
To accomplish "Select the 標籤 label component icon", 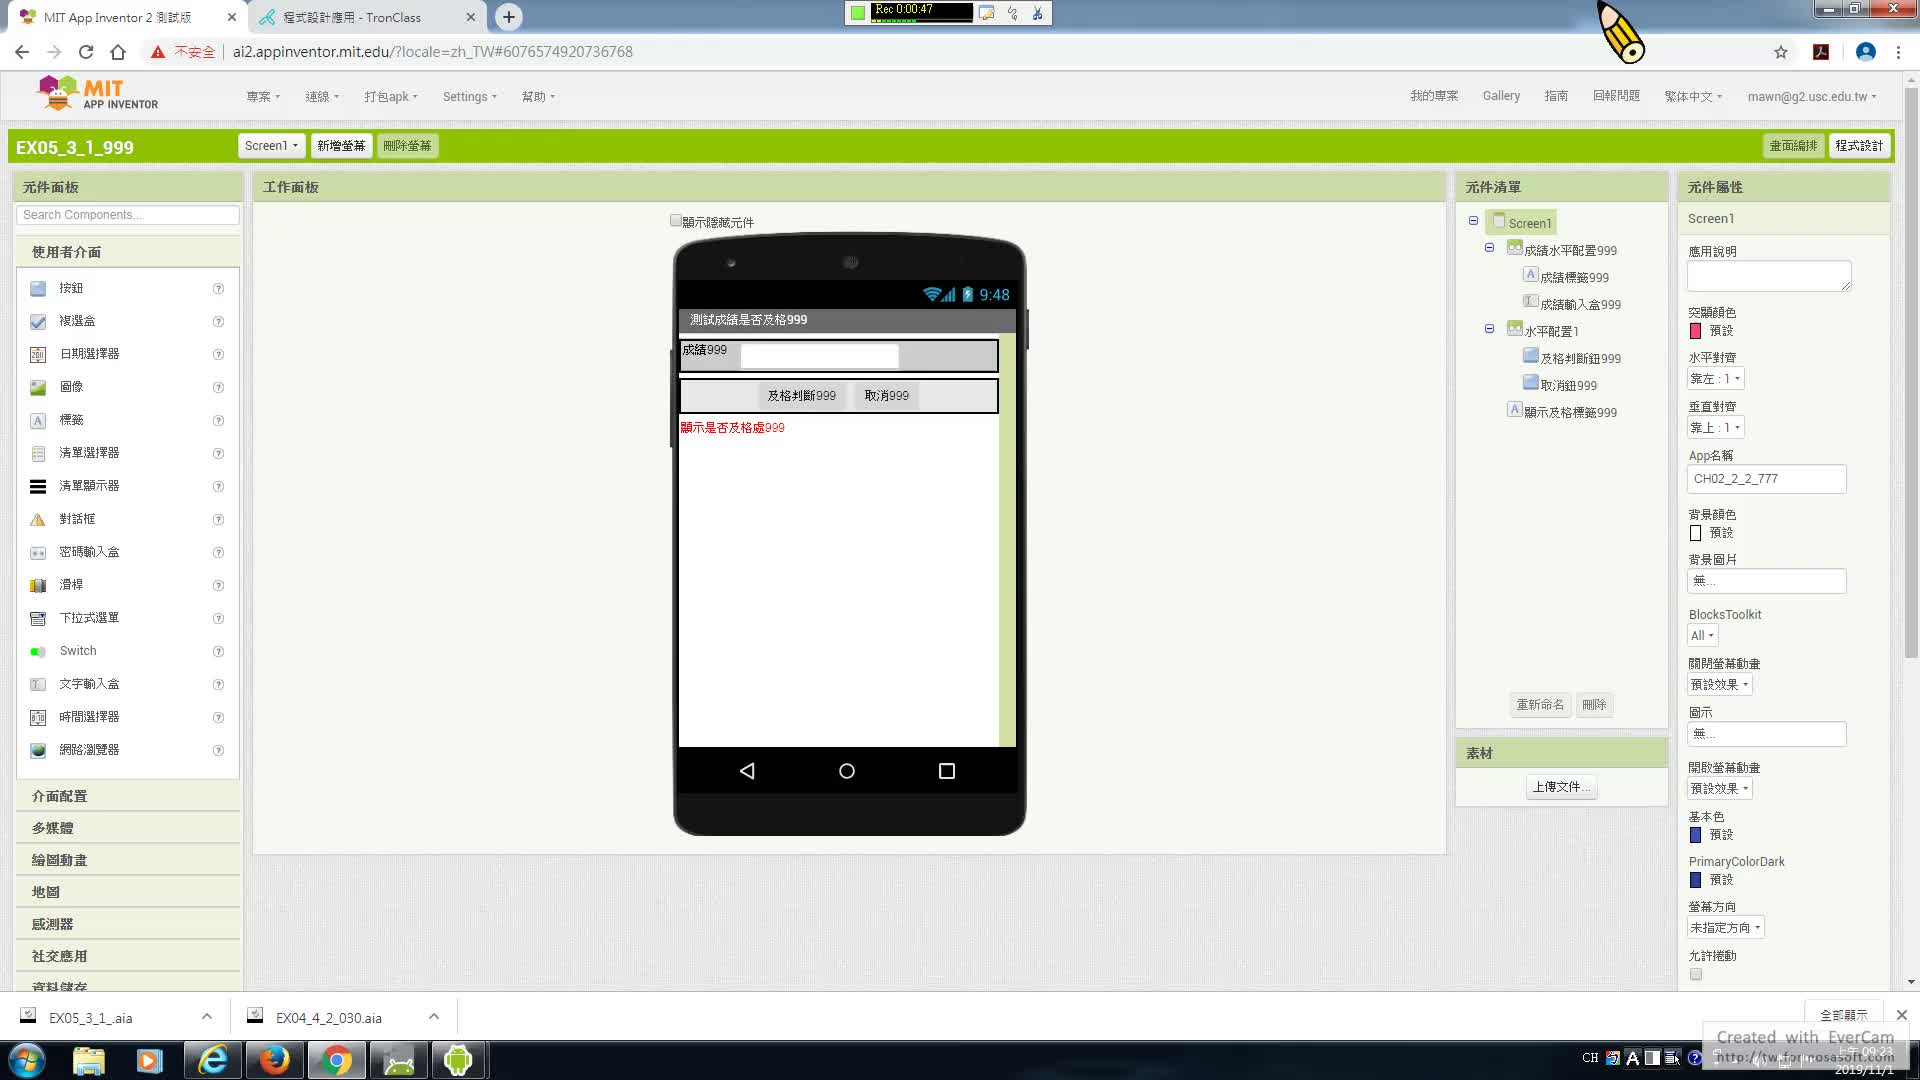I will [x=38, y=421].
